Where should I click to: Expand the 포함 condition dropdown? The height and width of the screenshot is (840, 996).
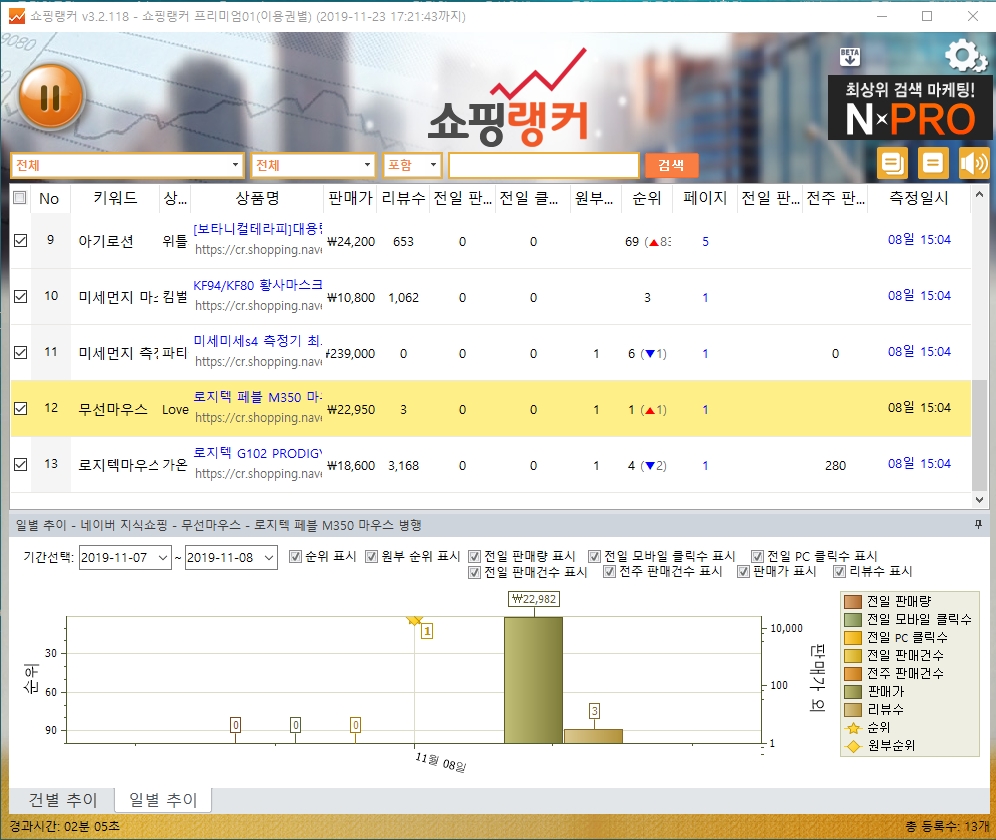click(x=412, y=165)
